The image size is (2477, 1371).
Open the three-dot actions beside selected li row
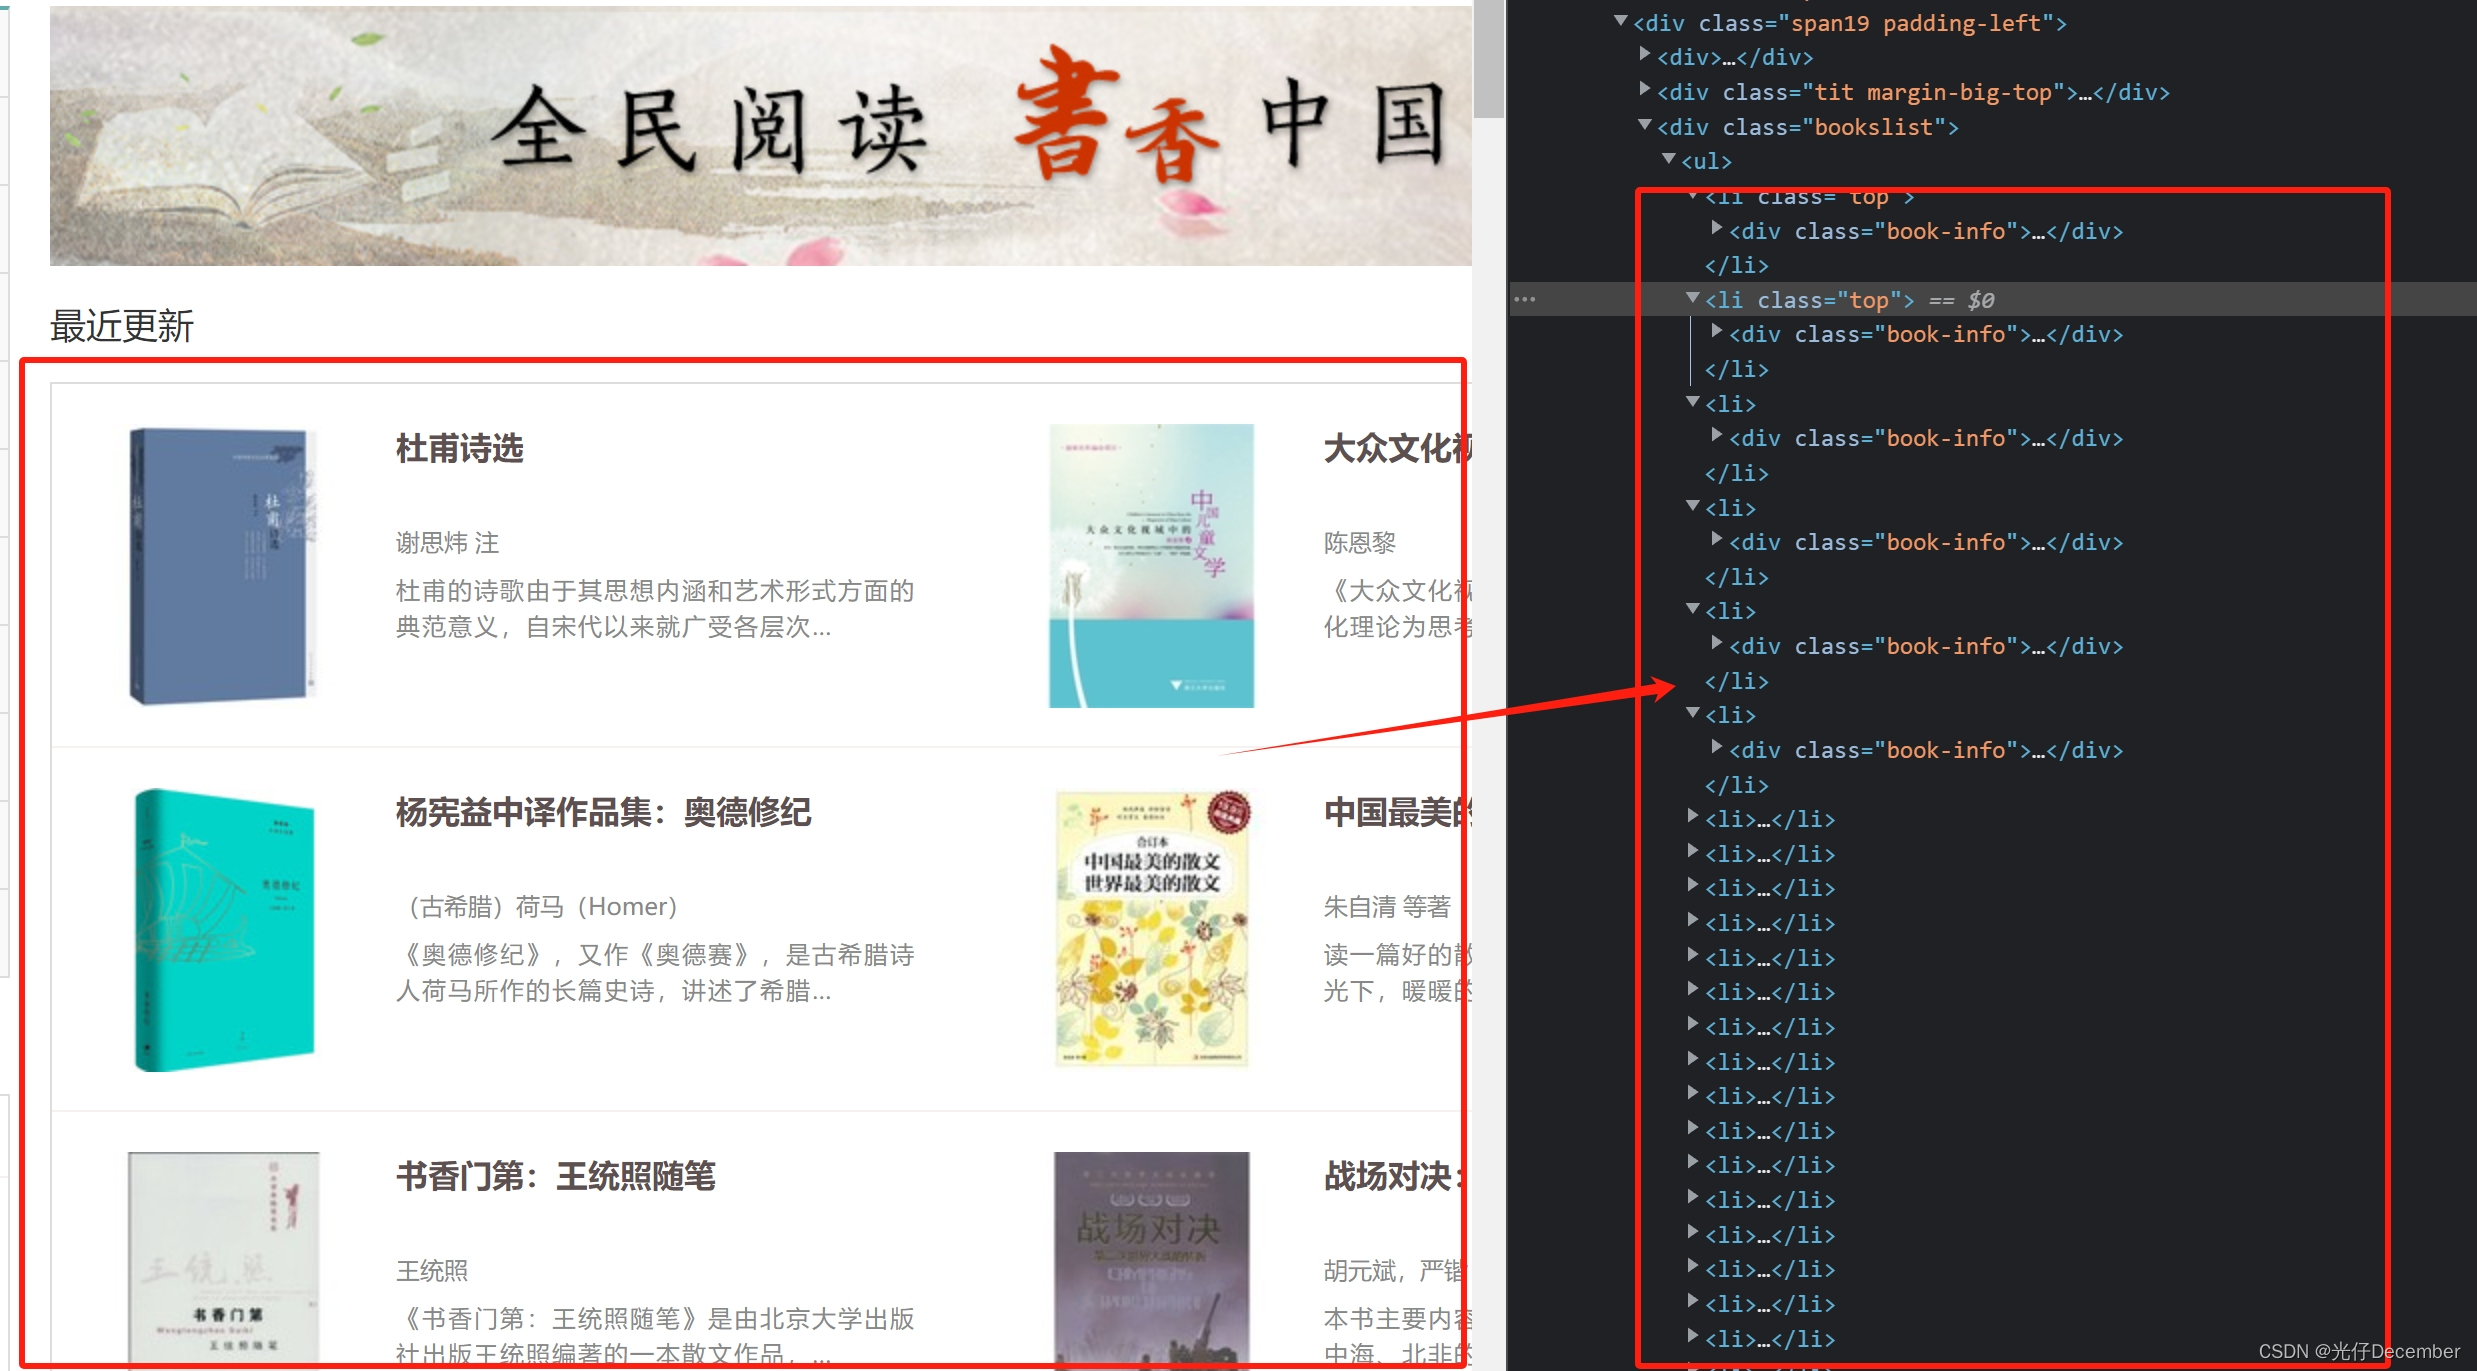(x=1524, y=299)
